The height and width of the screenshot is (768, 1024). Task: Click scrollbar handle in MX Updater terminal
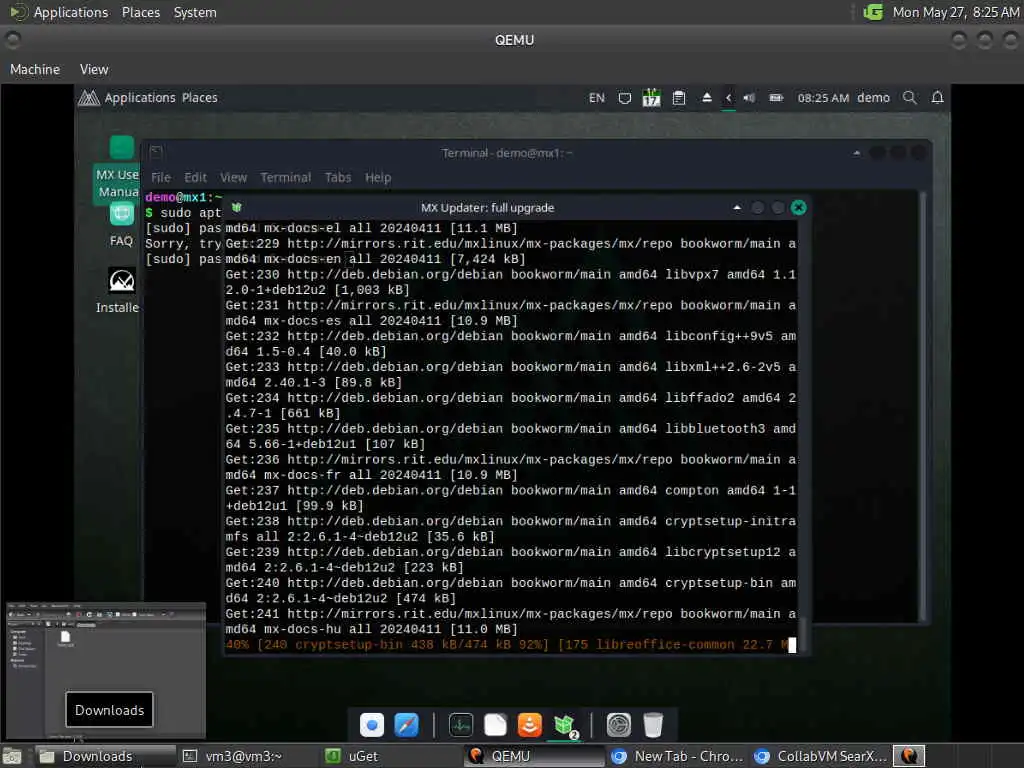click(x=803, y=634)
